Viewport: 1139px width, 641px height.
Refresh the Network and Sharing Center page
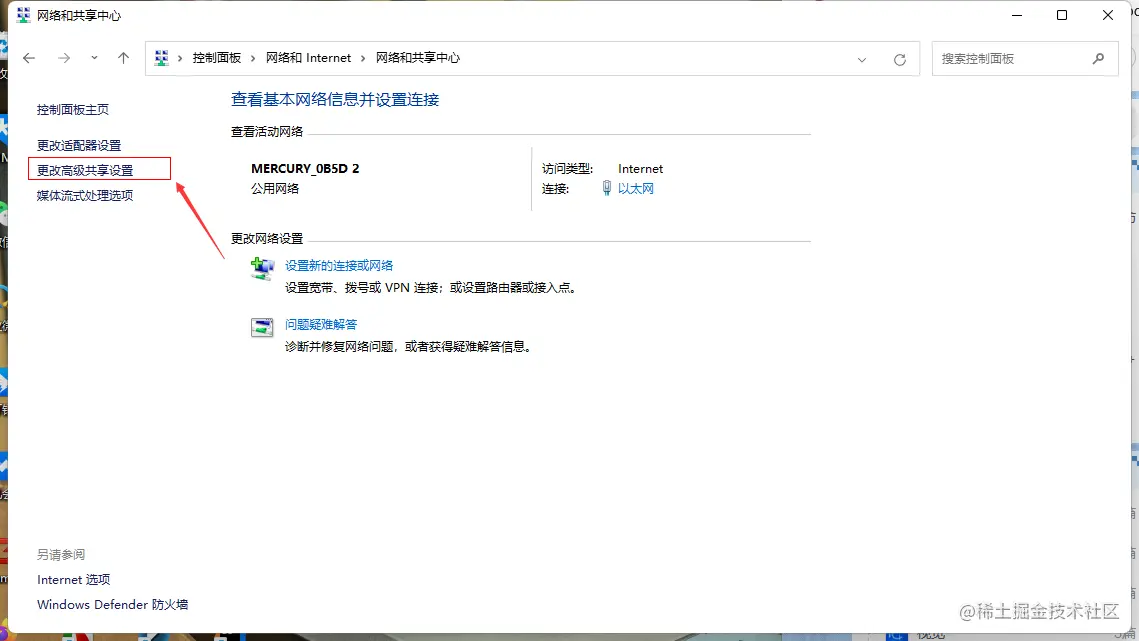[899, 60]
